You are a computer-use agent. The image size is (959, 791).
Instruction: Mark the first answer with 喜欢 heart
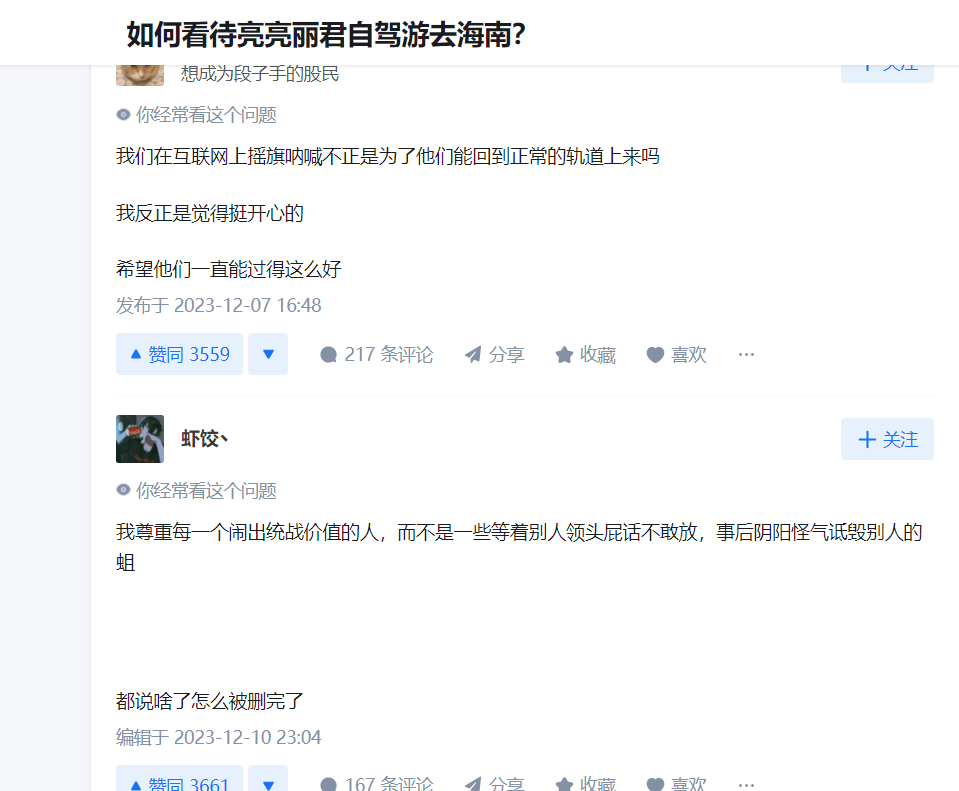[x=676, y=354]
